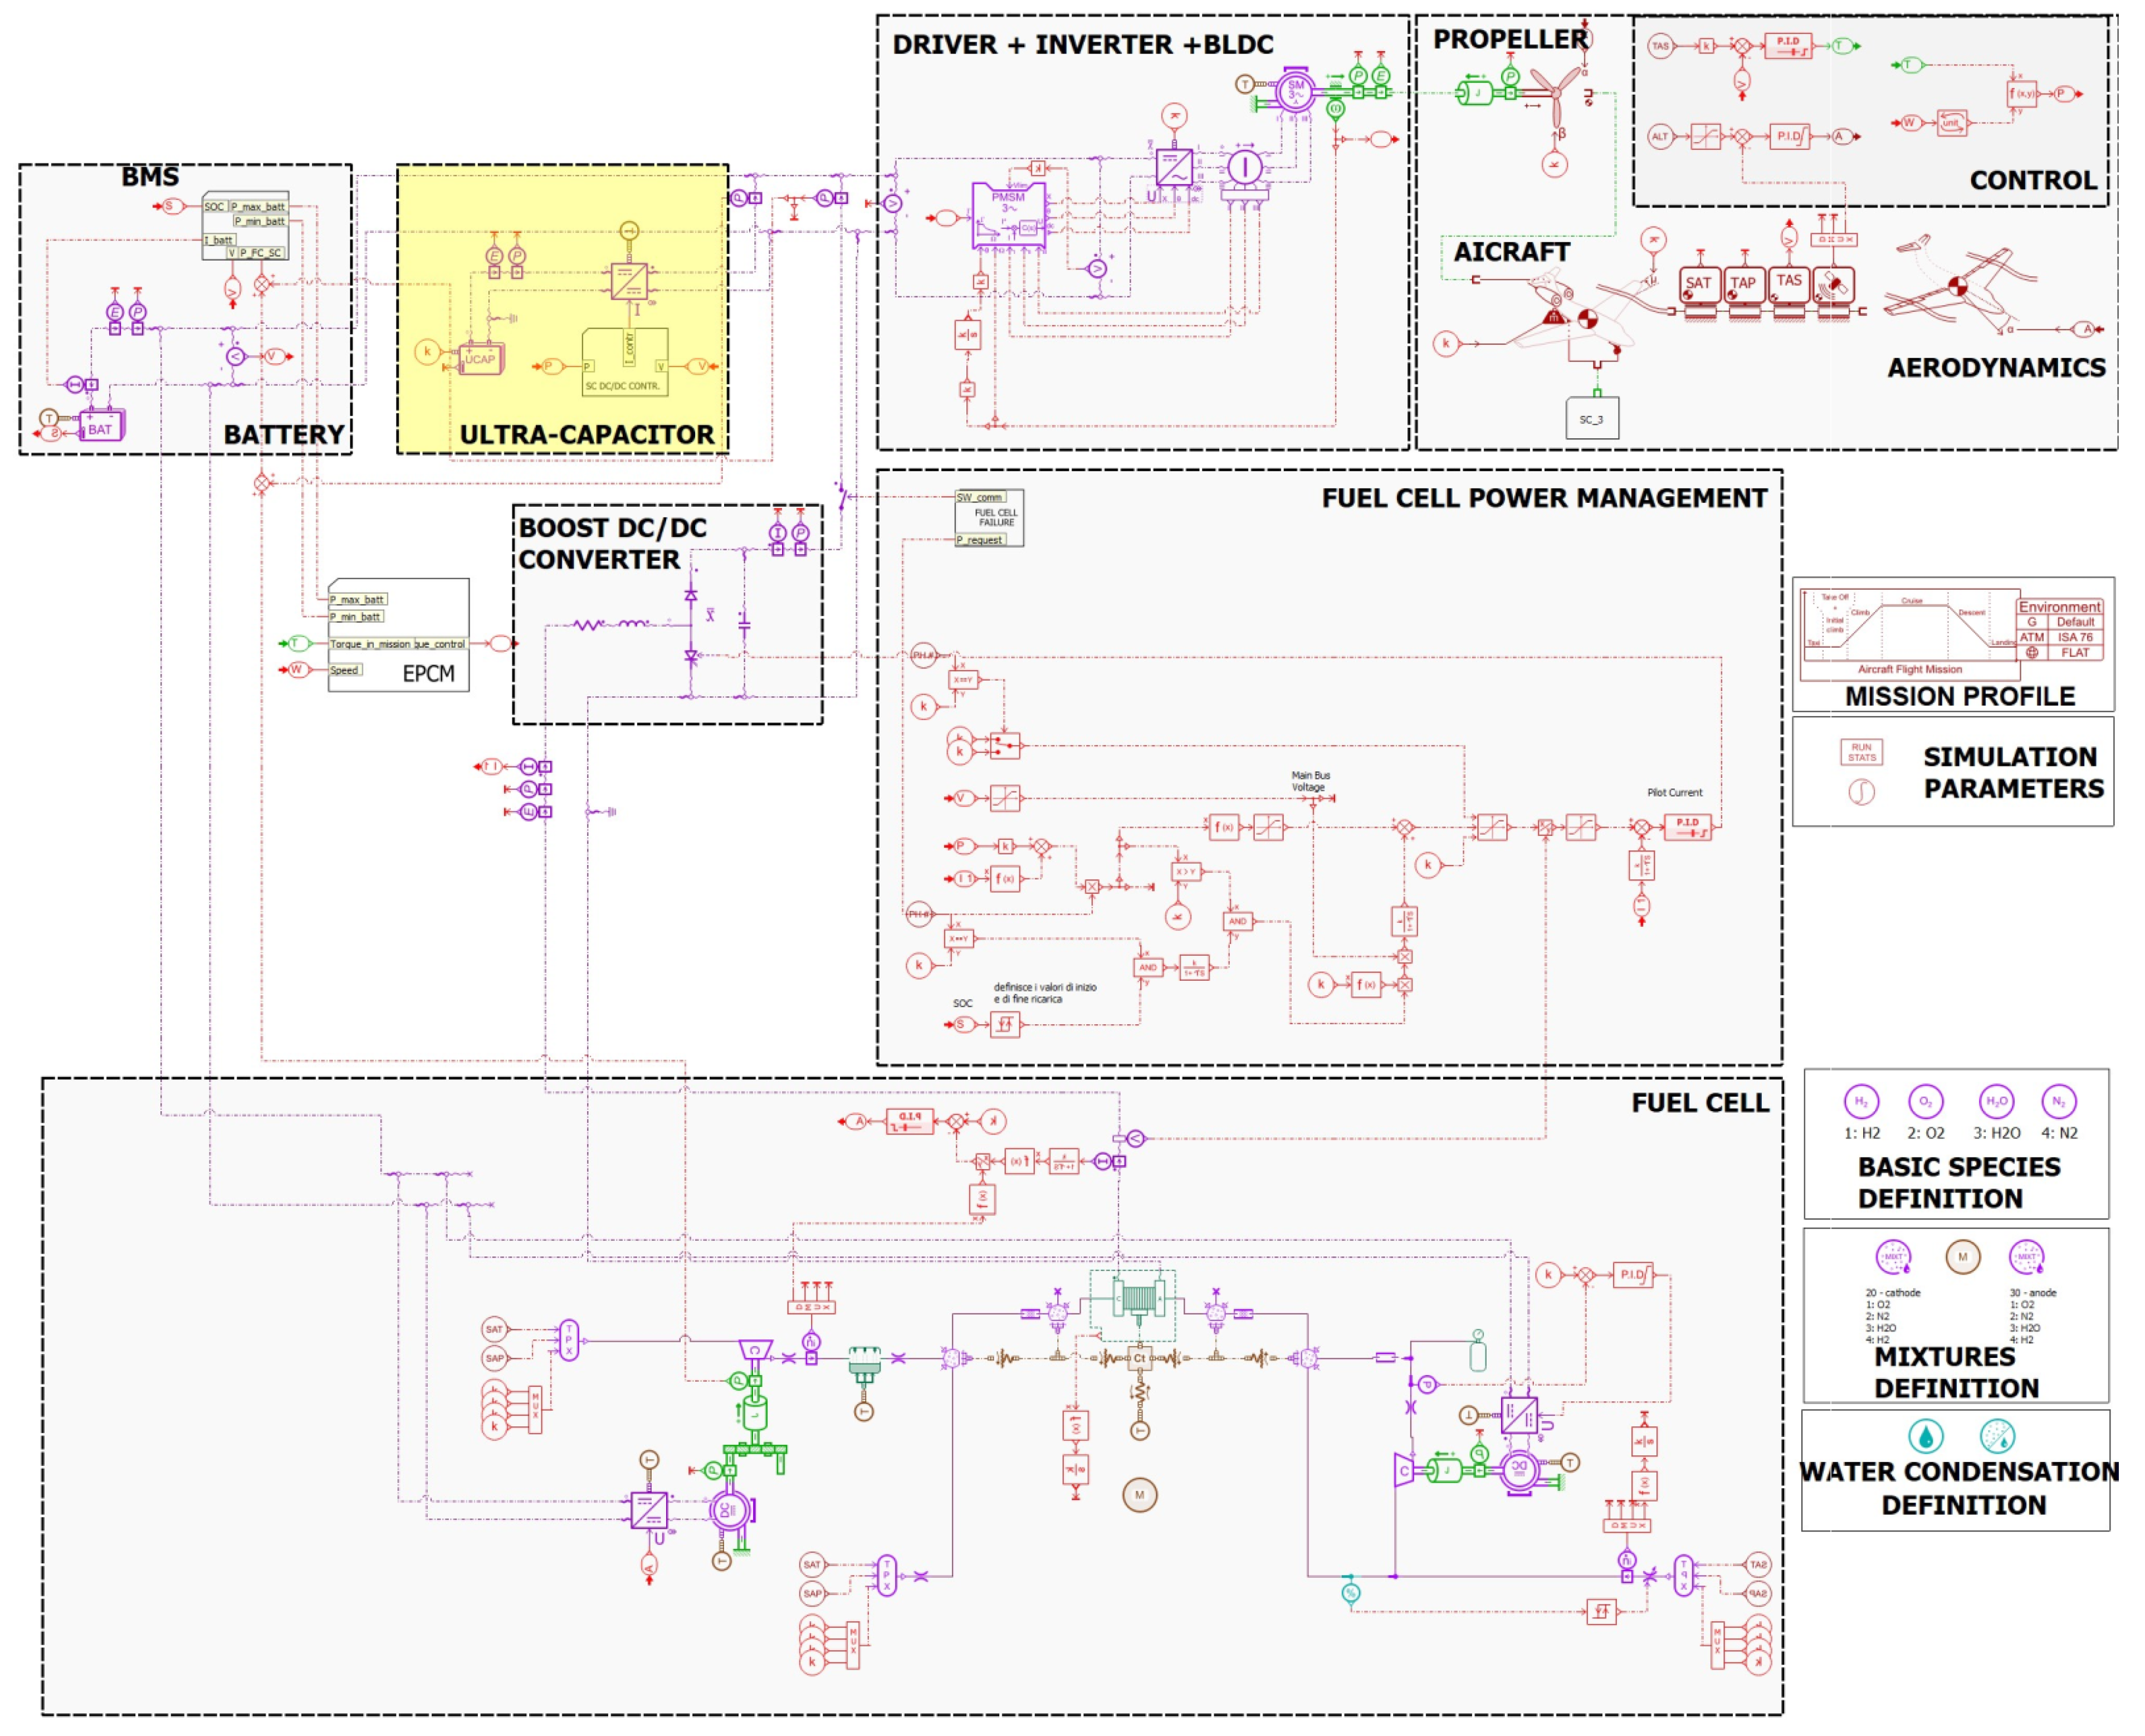Select the f(x,y) function block in CONTROL
The image size is (2145, 1736).
(x=2022, y=93)
